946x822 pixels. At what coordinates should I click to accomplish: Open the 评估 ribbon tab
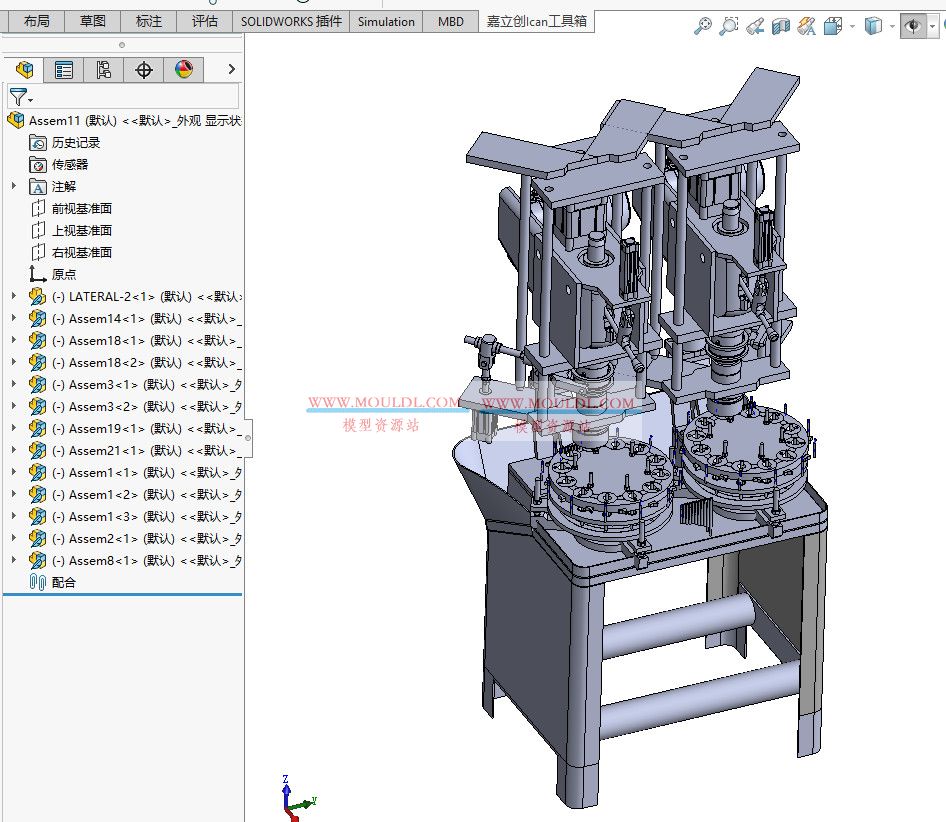pos(204,21)
